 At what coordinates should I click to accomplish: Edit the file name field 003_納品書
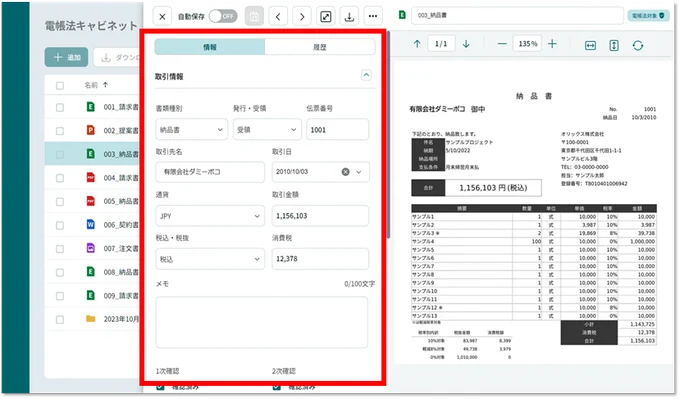tap(517, 16)
